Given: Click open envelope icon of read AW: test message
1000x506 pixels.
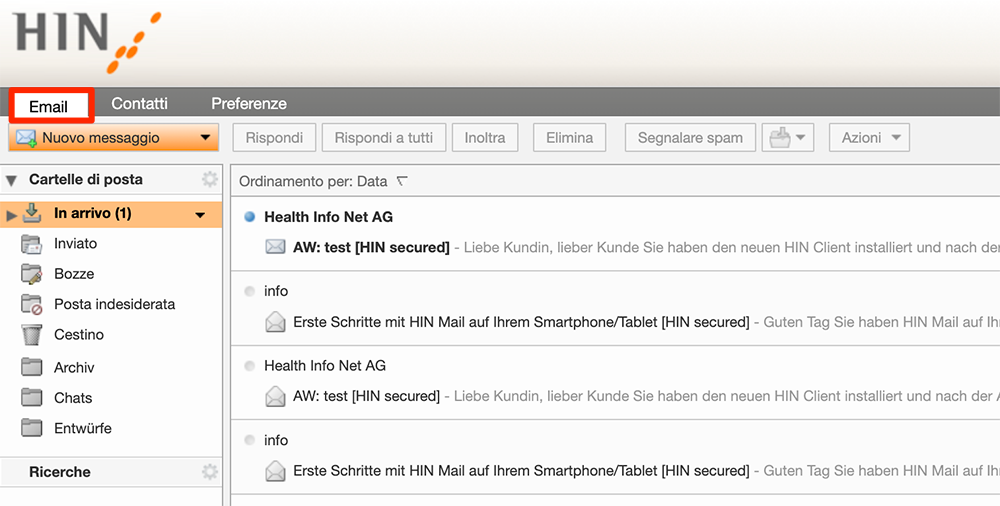Looking at the screenshot, I should [x=276, y=396].
